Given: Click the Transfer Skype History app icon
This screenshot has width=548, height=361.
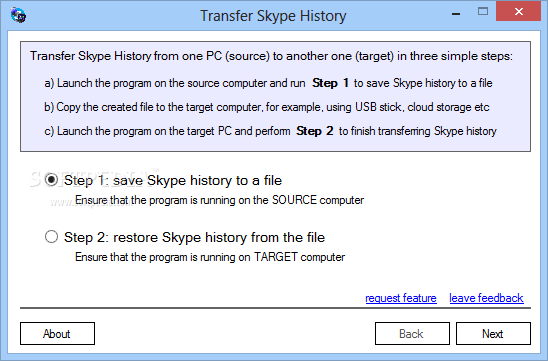Looking at the screenshot, I should [x=18, y=15].
